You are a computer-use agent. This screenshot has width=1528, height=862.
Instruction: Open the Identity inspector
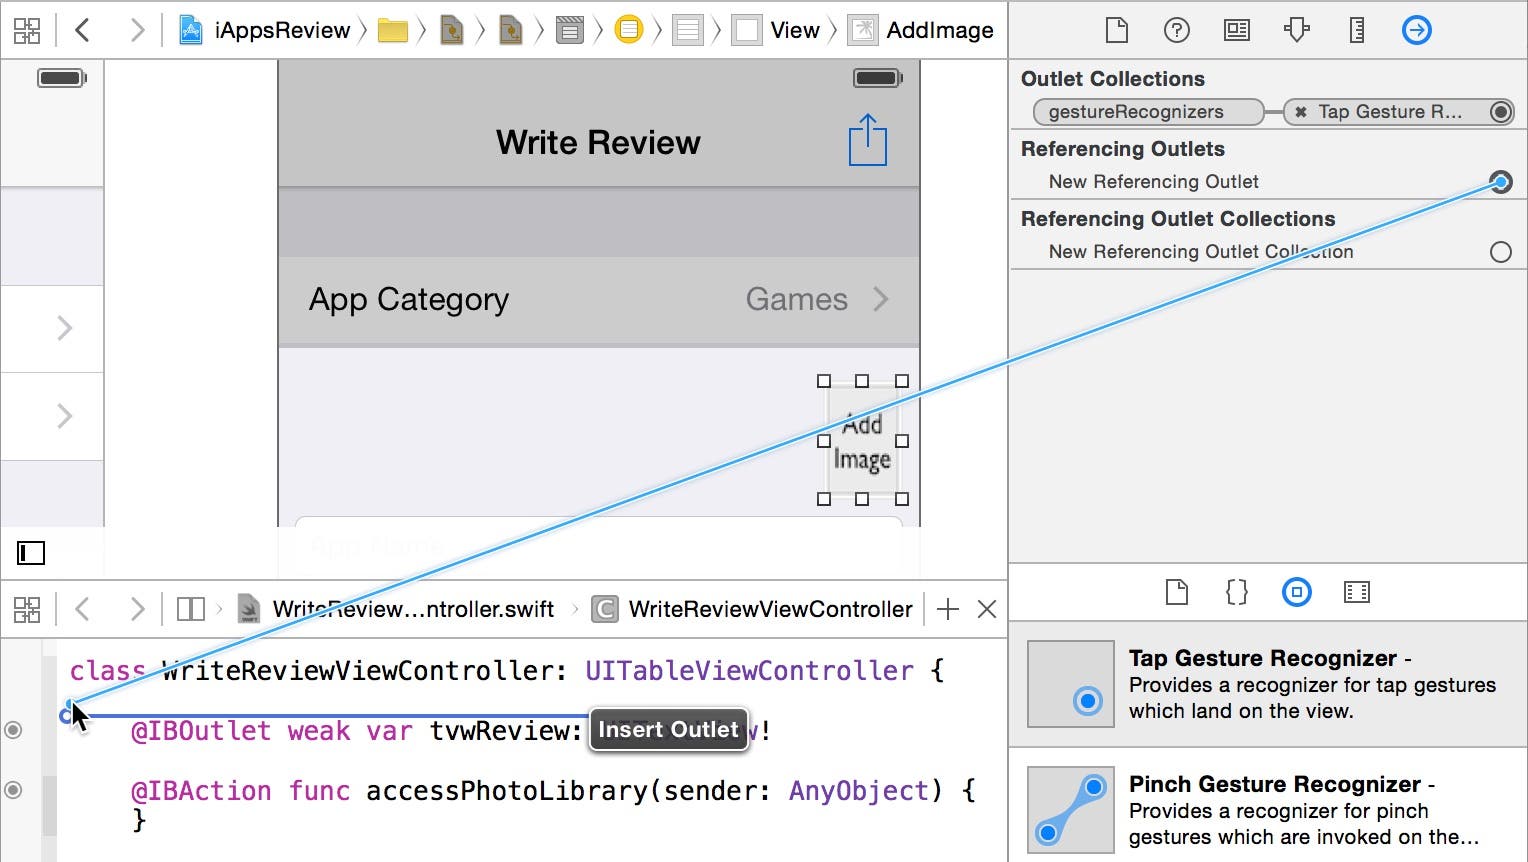[1236, 30]
